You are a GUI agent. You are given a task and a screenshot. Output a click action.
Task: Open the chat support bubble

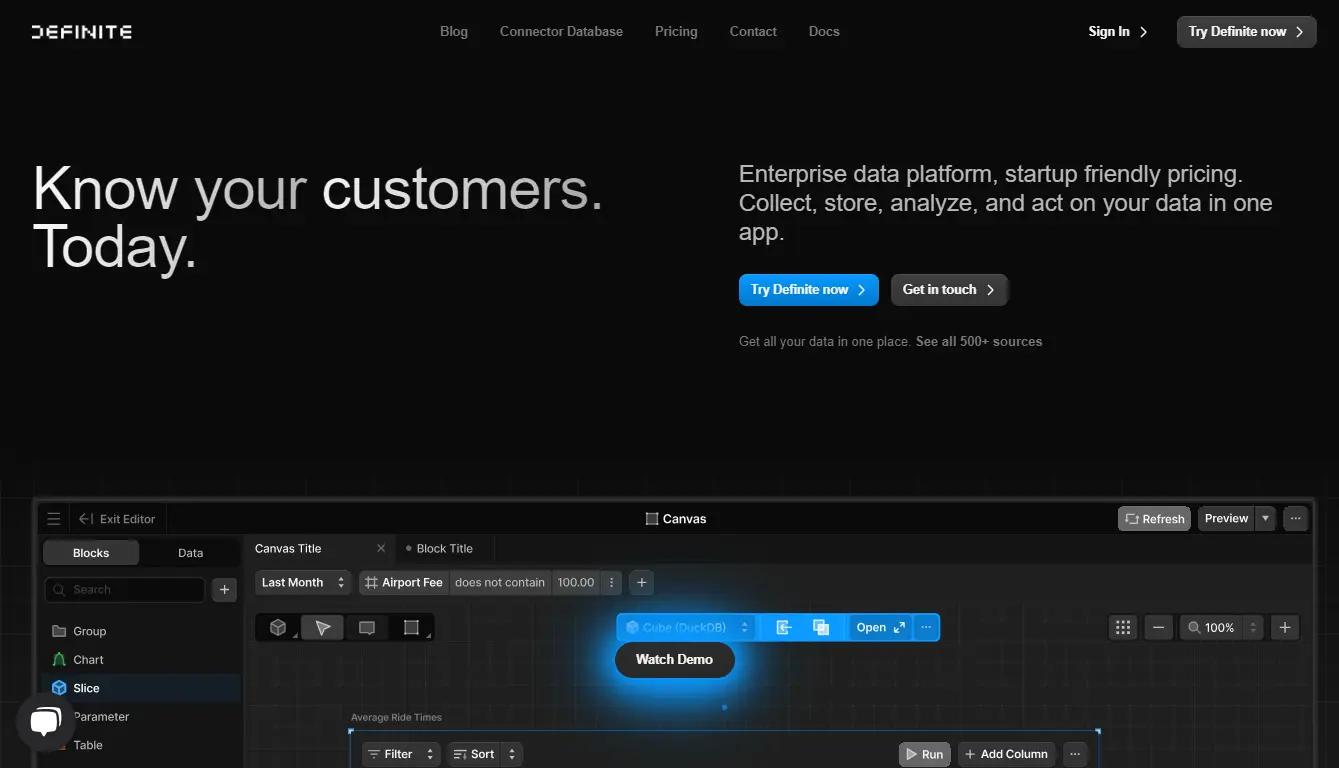pyautogui.click(x=45, y=721)
